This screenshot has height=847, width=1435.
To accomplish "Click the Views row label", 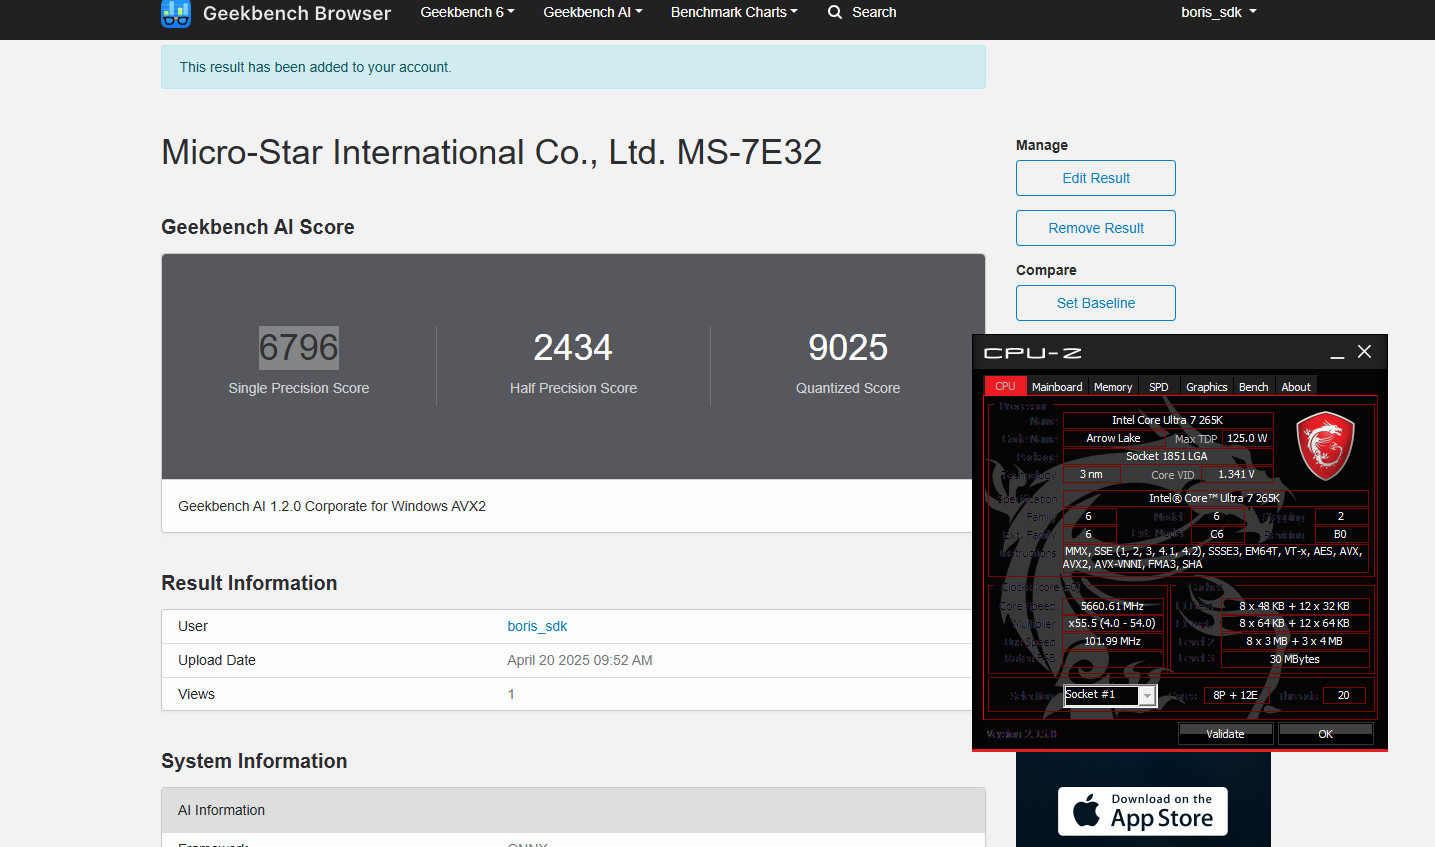I will pos(196,694).
